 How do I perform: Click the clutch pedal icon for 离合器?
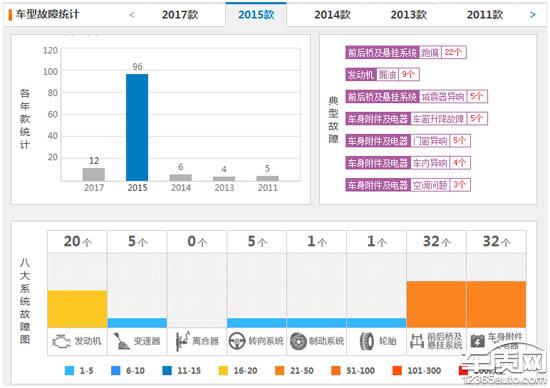pos(182,341)
